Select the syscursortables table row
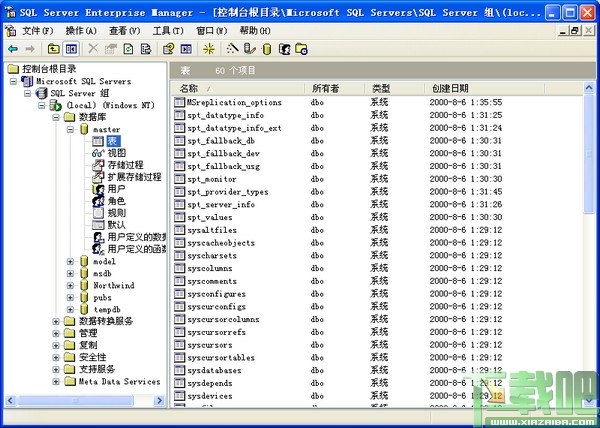The height and width of the screenshot is (428, 600). [x=221, y=358]
